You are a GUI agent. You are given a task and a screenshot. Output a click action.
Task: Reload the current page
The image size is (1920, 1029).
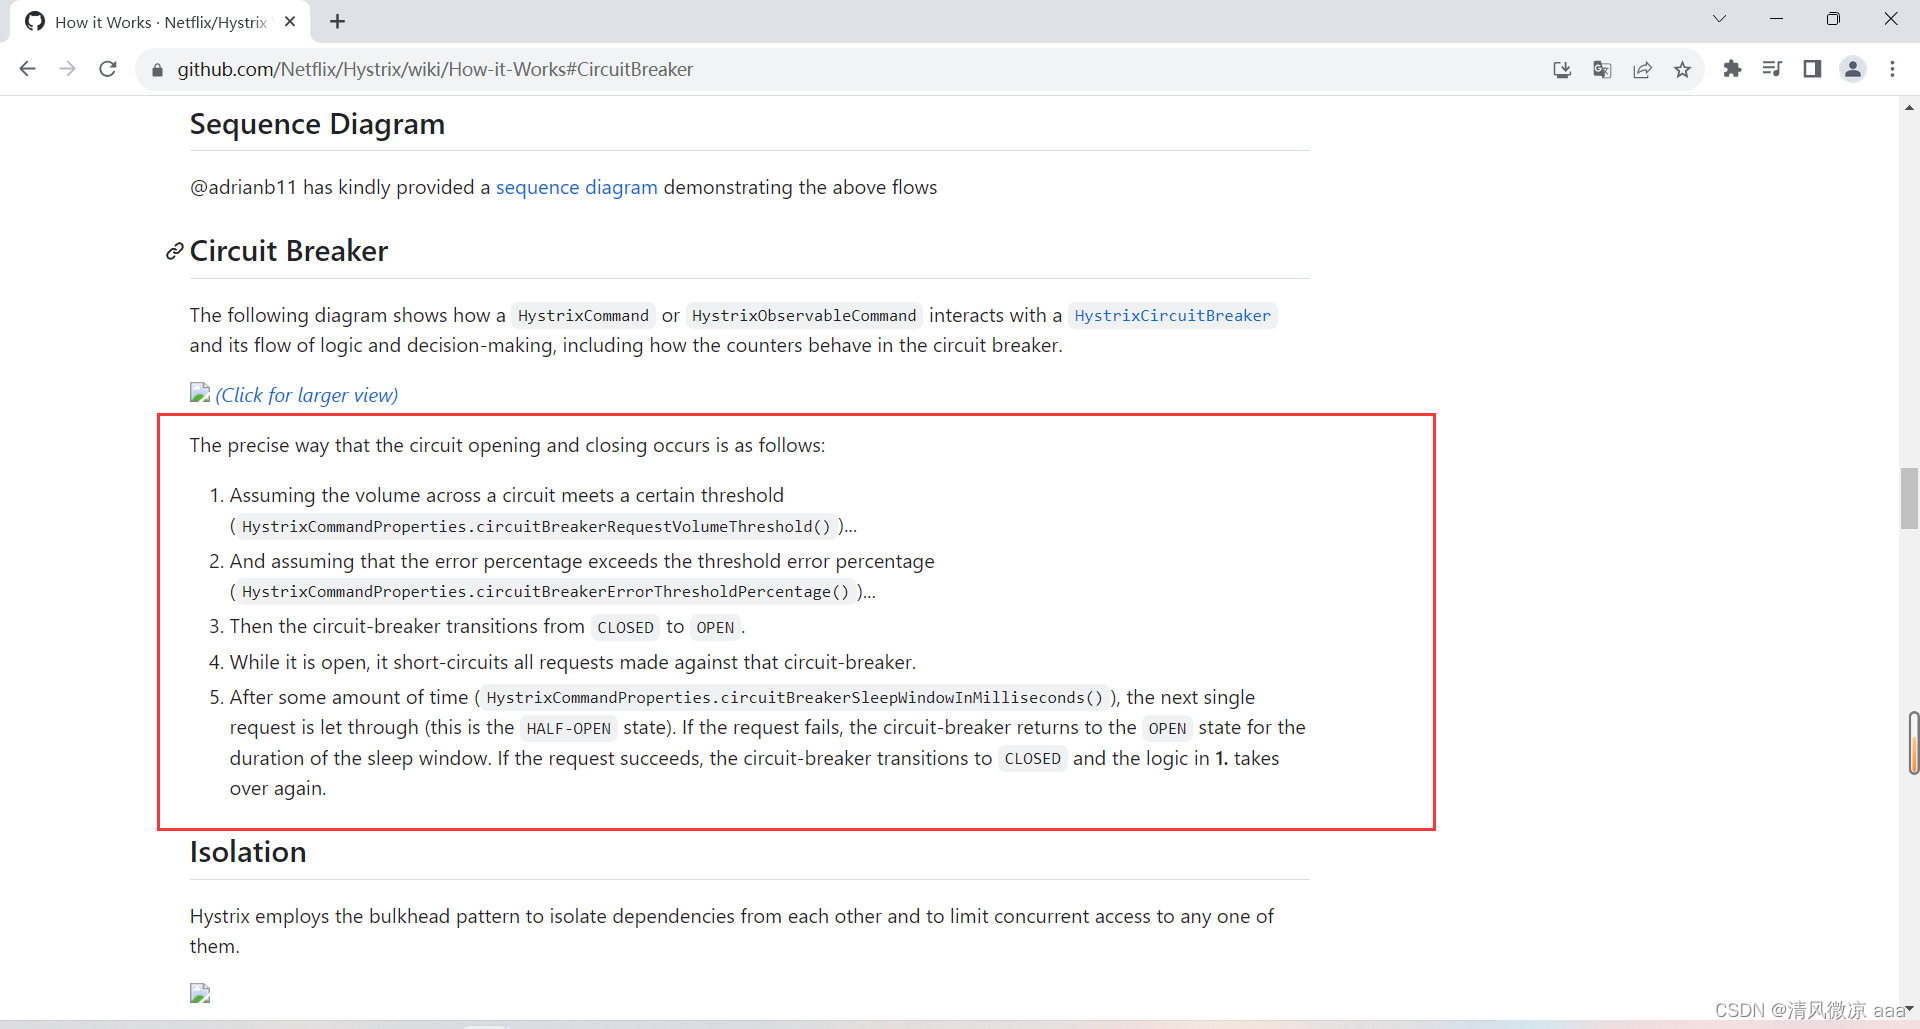pos(108,69)
